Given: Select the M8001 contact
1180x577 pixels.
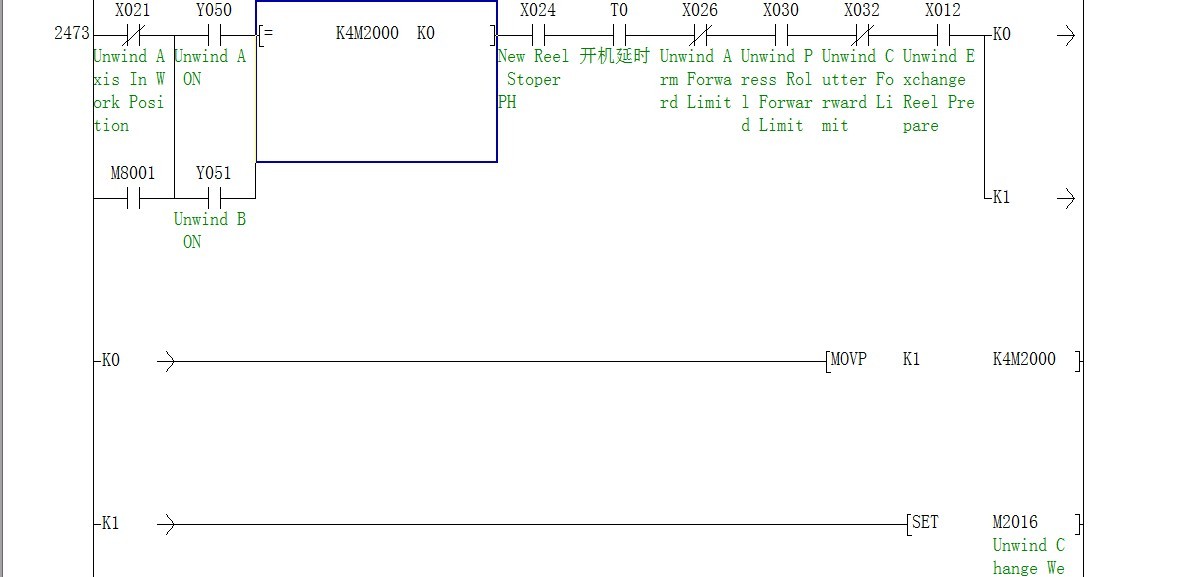Looking at the screenshot, I should pos(133,198).
